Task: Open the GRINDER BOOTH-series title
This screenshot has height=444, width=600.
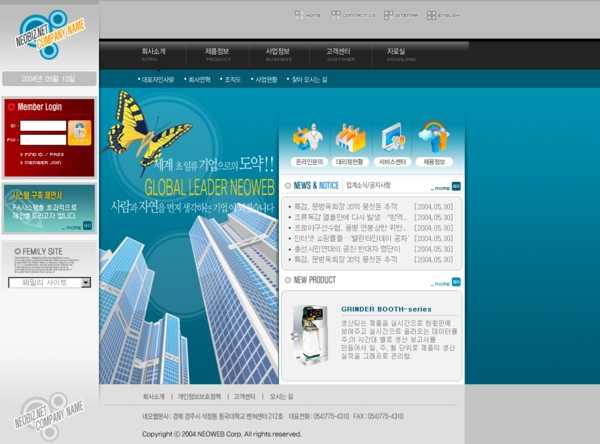Action: [x=386, y=309]
